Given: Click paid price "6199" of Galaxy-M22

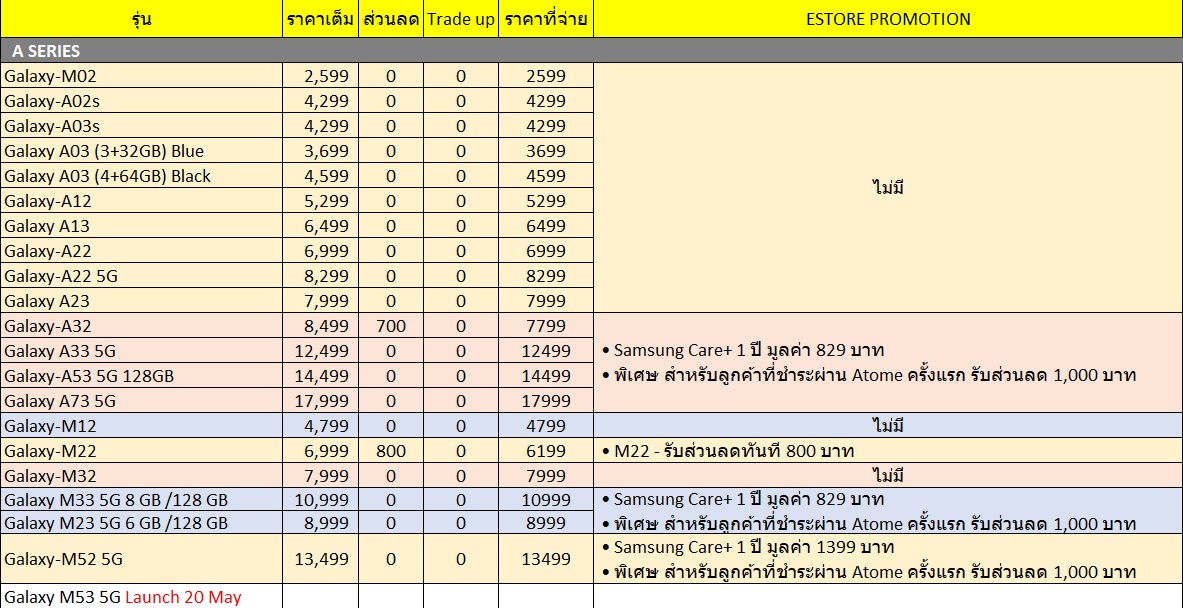Looking at the screenshot, I should click(x=545, y=451).
